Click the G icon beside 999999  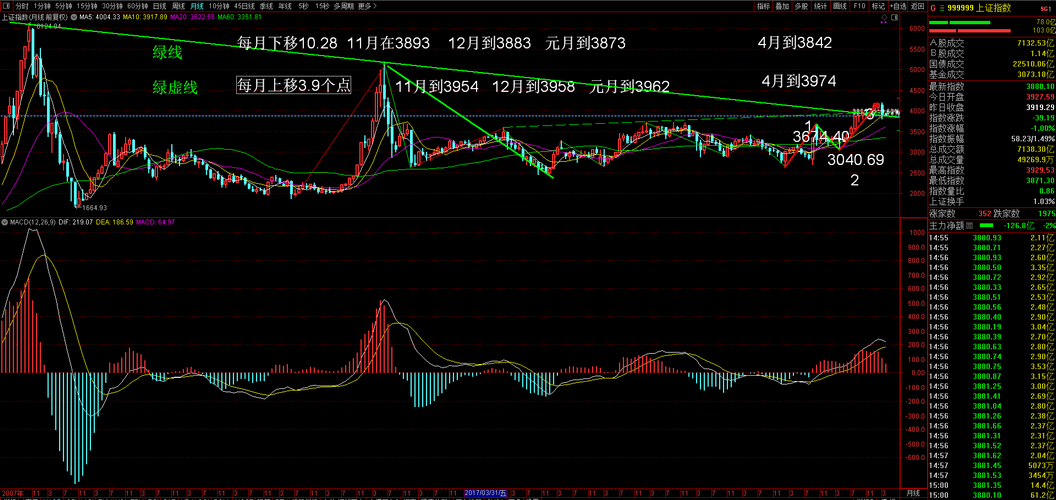[x=933, y=8]
